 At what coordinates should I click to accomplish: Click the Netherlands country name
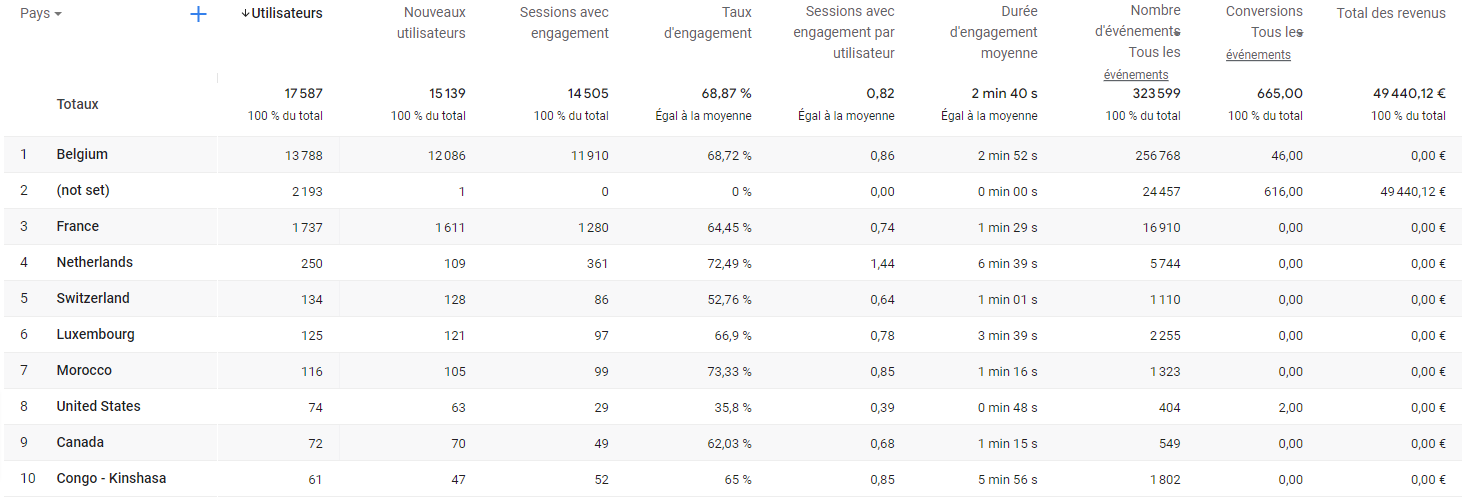95,262
